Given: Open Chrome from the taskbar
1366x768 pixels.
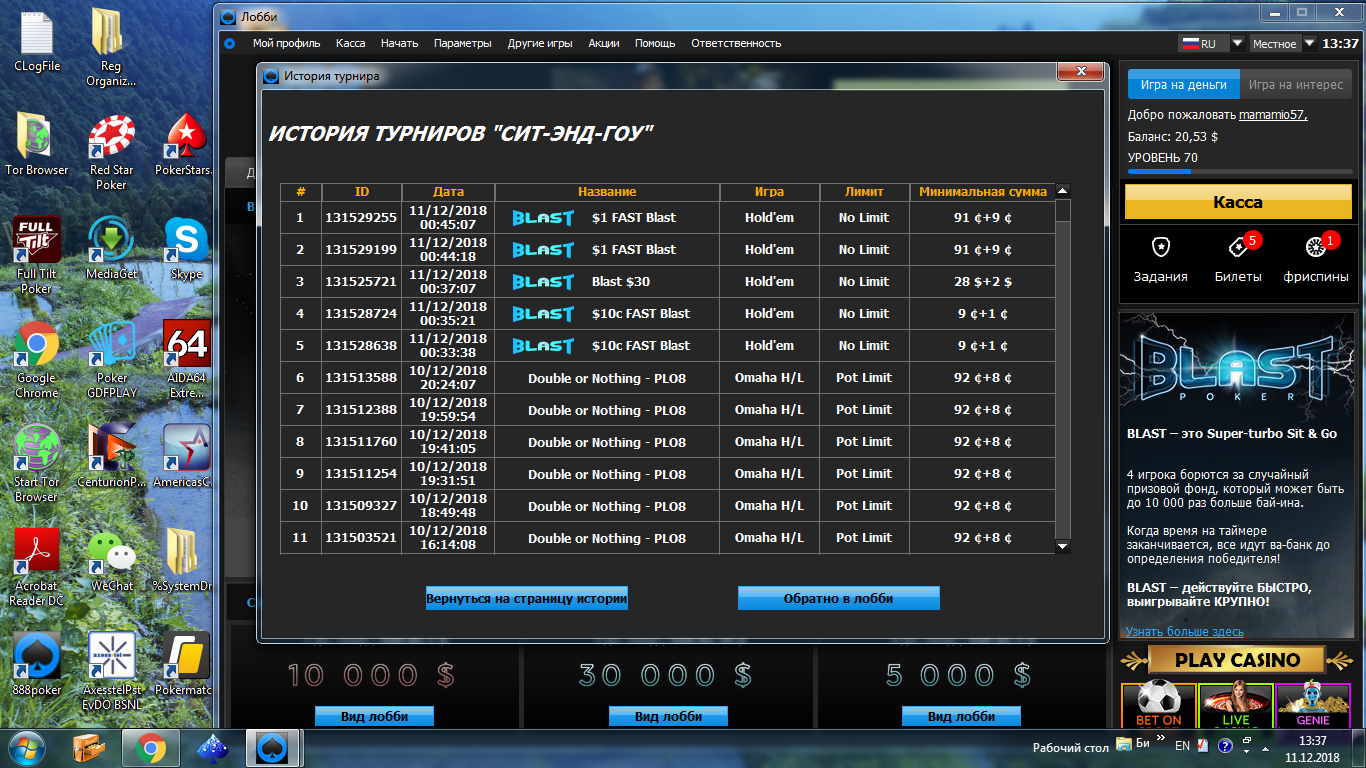Looking at the screenshot, I should (x=151, y=748).
